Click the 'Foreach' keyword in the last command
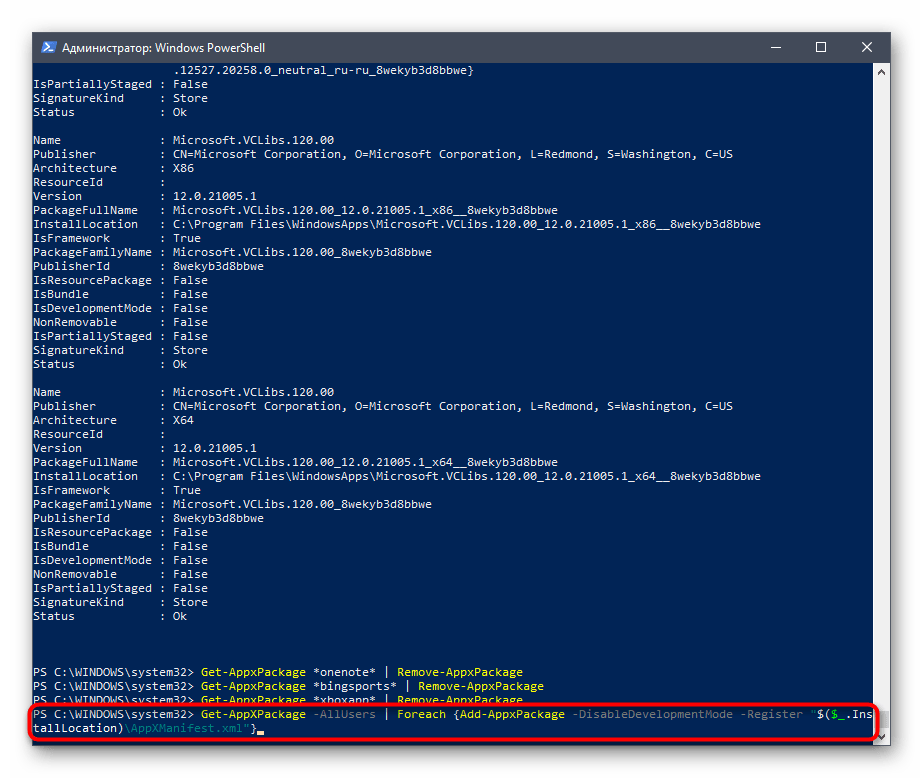923x778 pixels. [423, 715]
